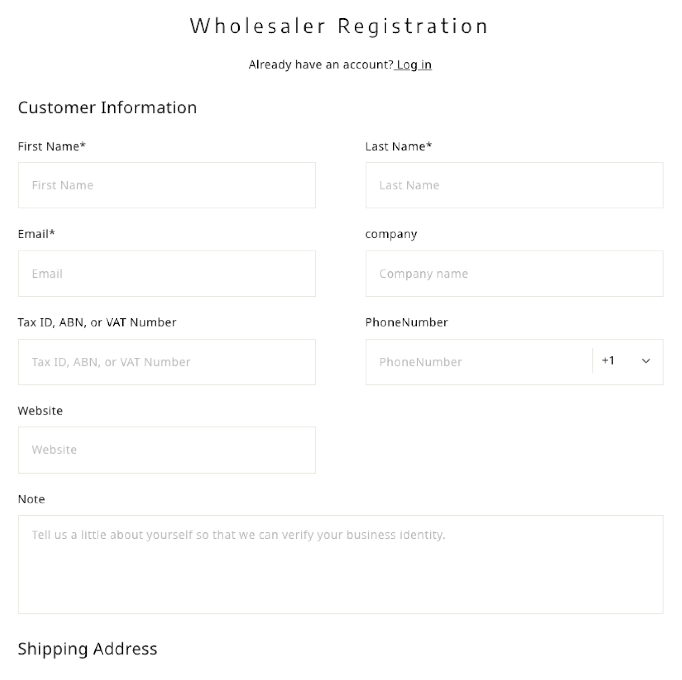Focus the First Name input field
The image size is (682, 680).
pyautogui.click(x=166, y=185)
